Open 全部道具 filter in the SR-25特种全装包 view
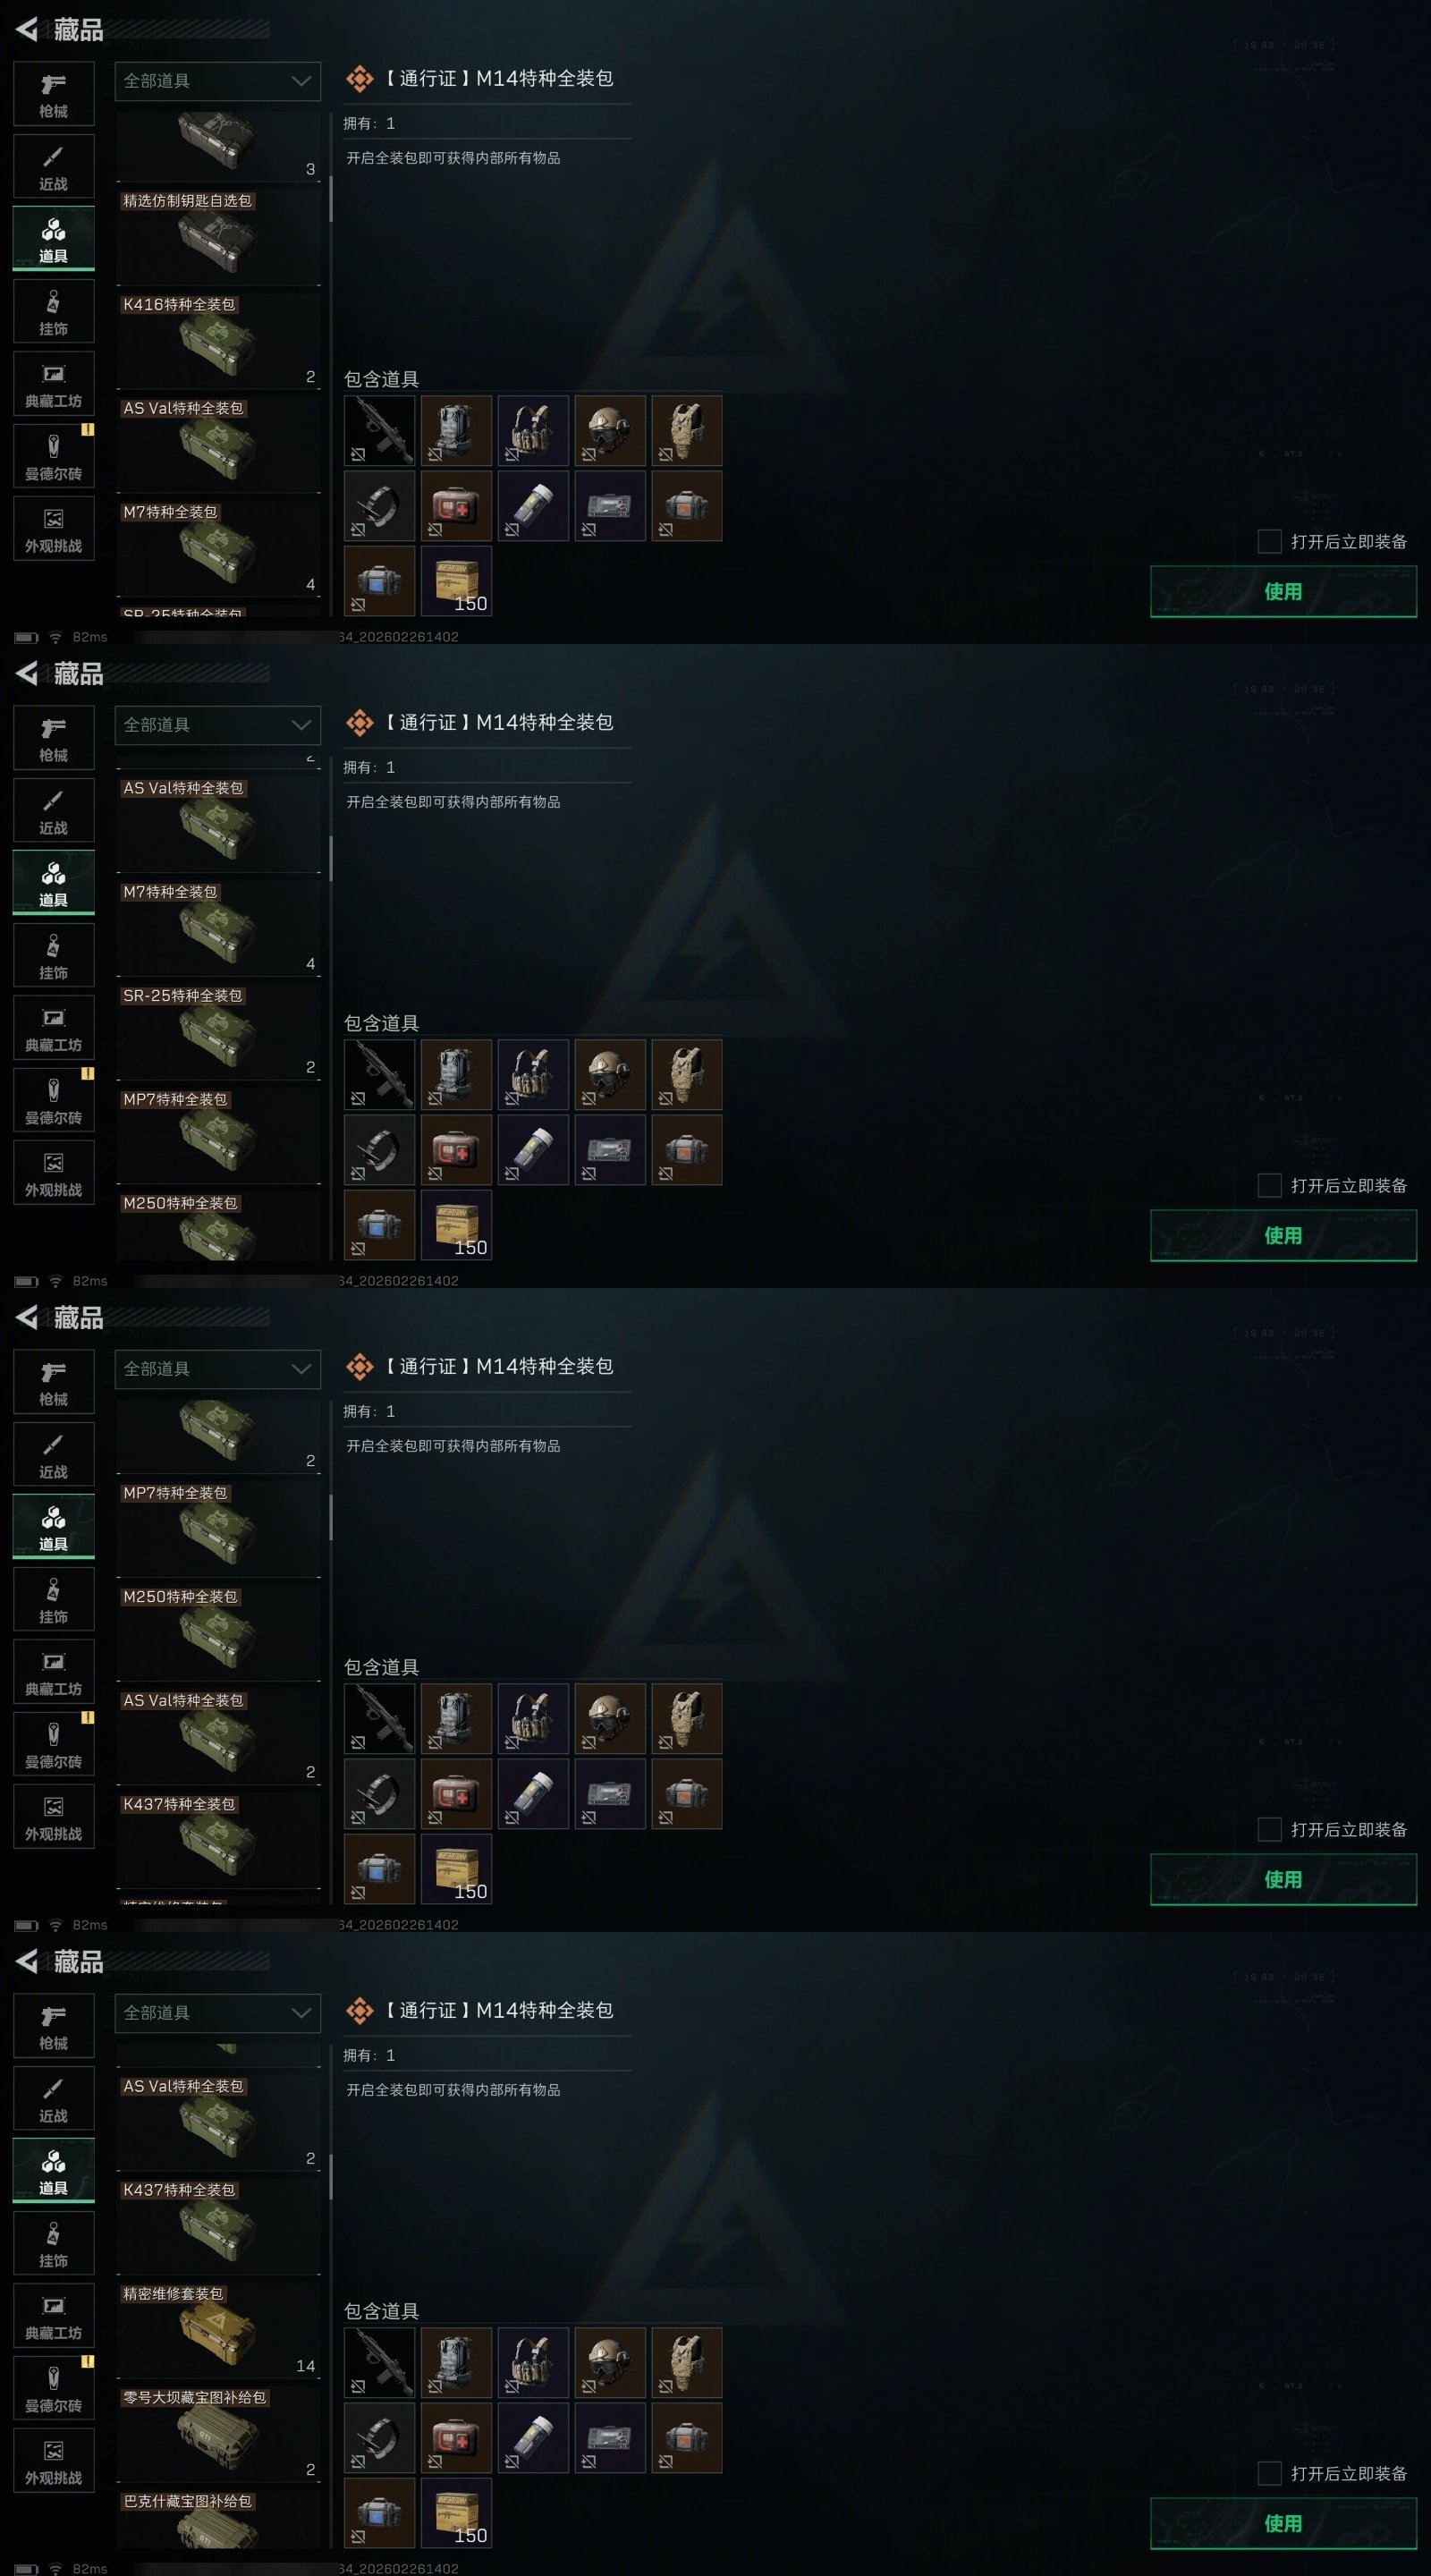Image resolution: width=1431 pixels, height=2576 pixels. pos(218,725)
